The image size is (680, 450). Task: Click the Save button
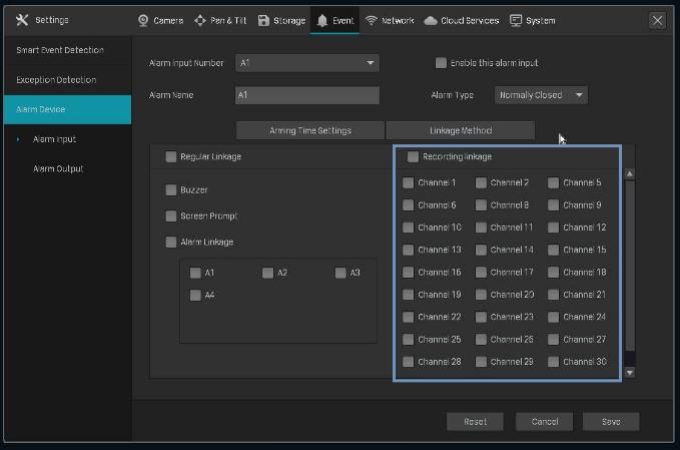tap(610, 421)
